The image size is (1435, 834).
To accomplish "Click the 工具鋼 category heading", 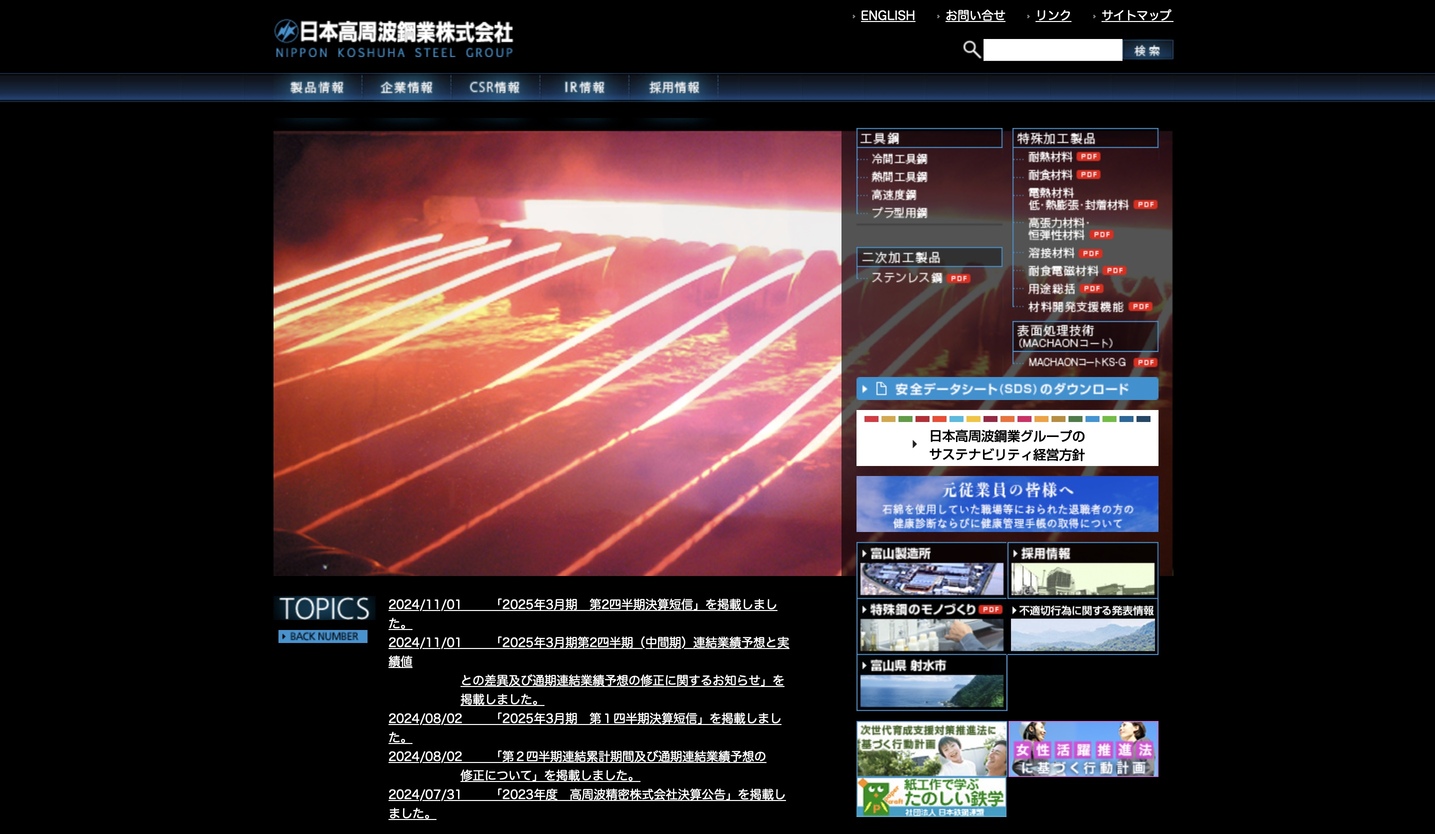I will pos(929,138).
